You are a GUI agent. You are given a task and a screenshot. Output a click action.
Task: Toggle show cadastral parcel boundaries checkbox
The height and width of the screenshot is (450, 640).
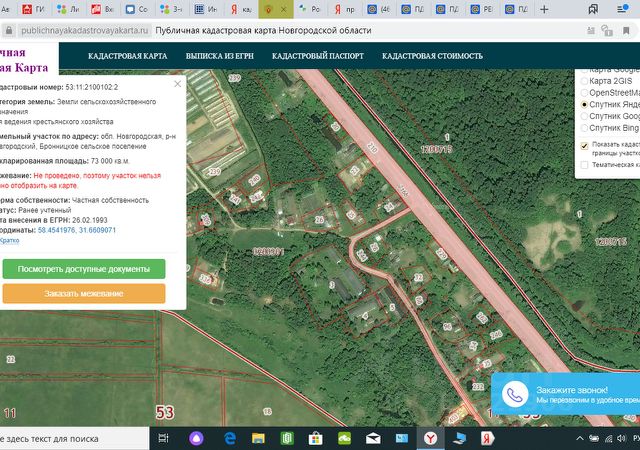(584, 145)
